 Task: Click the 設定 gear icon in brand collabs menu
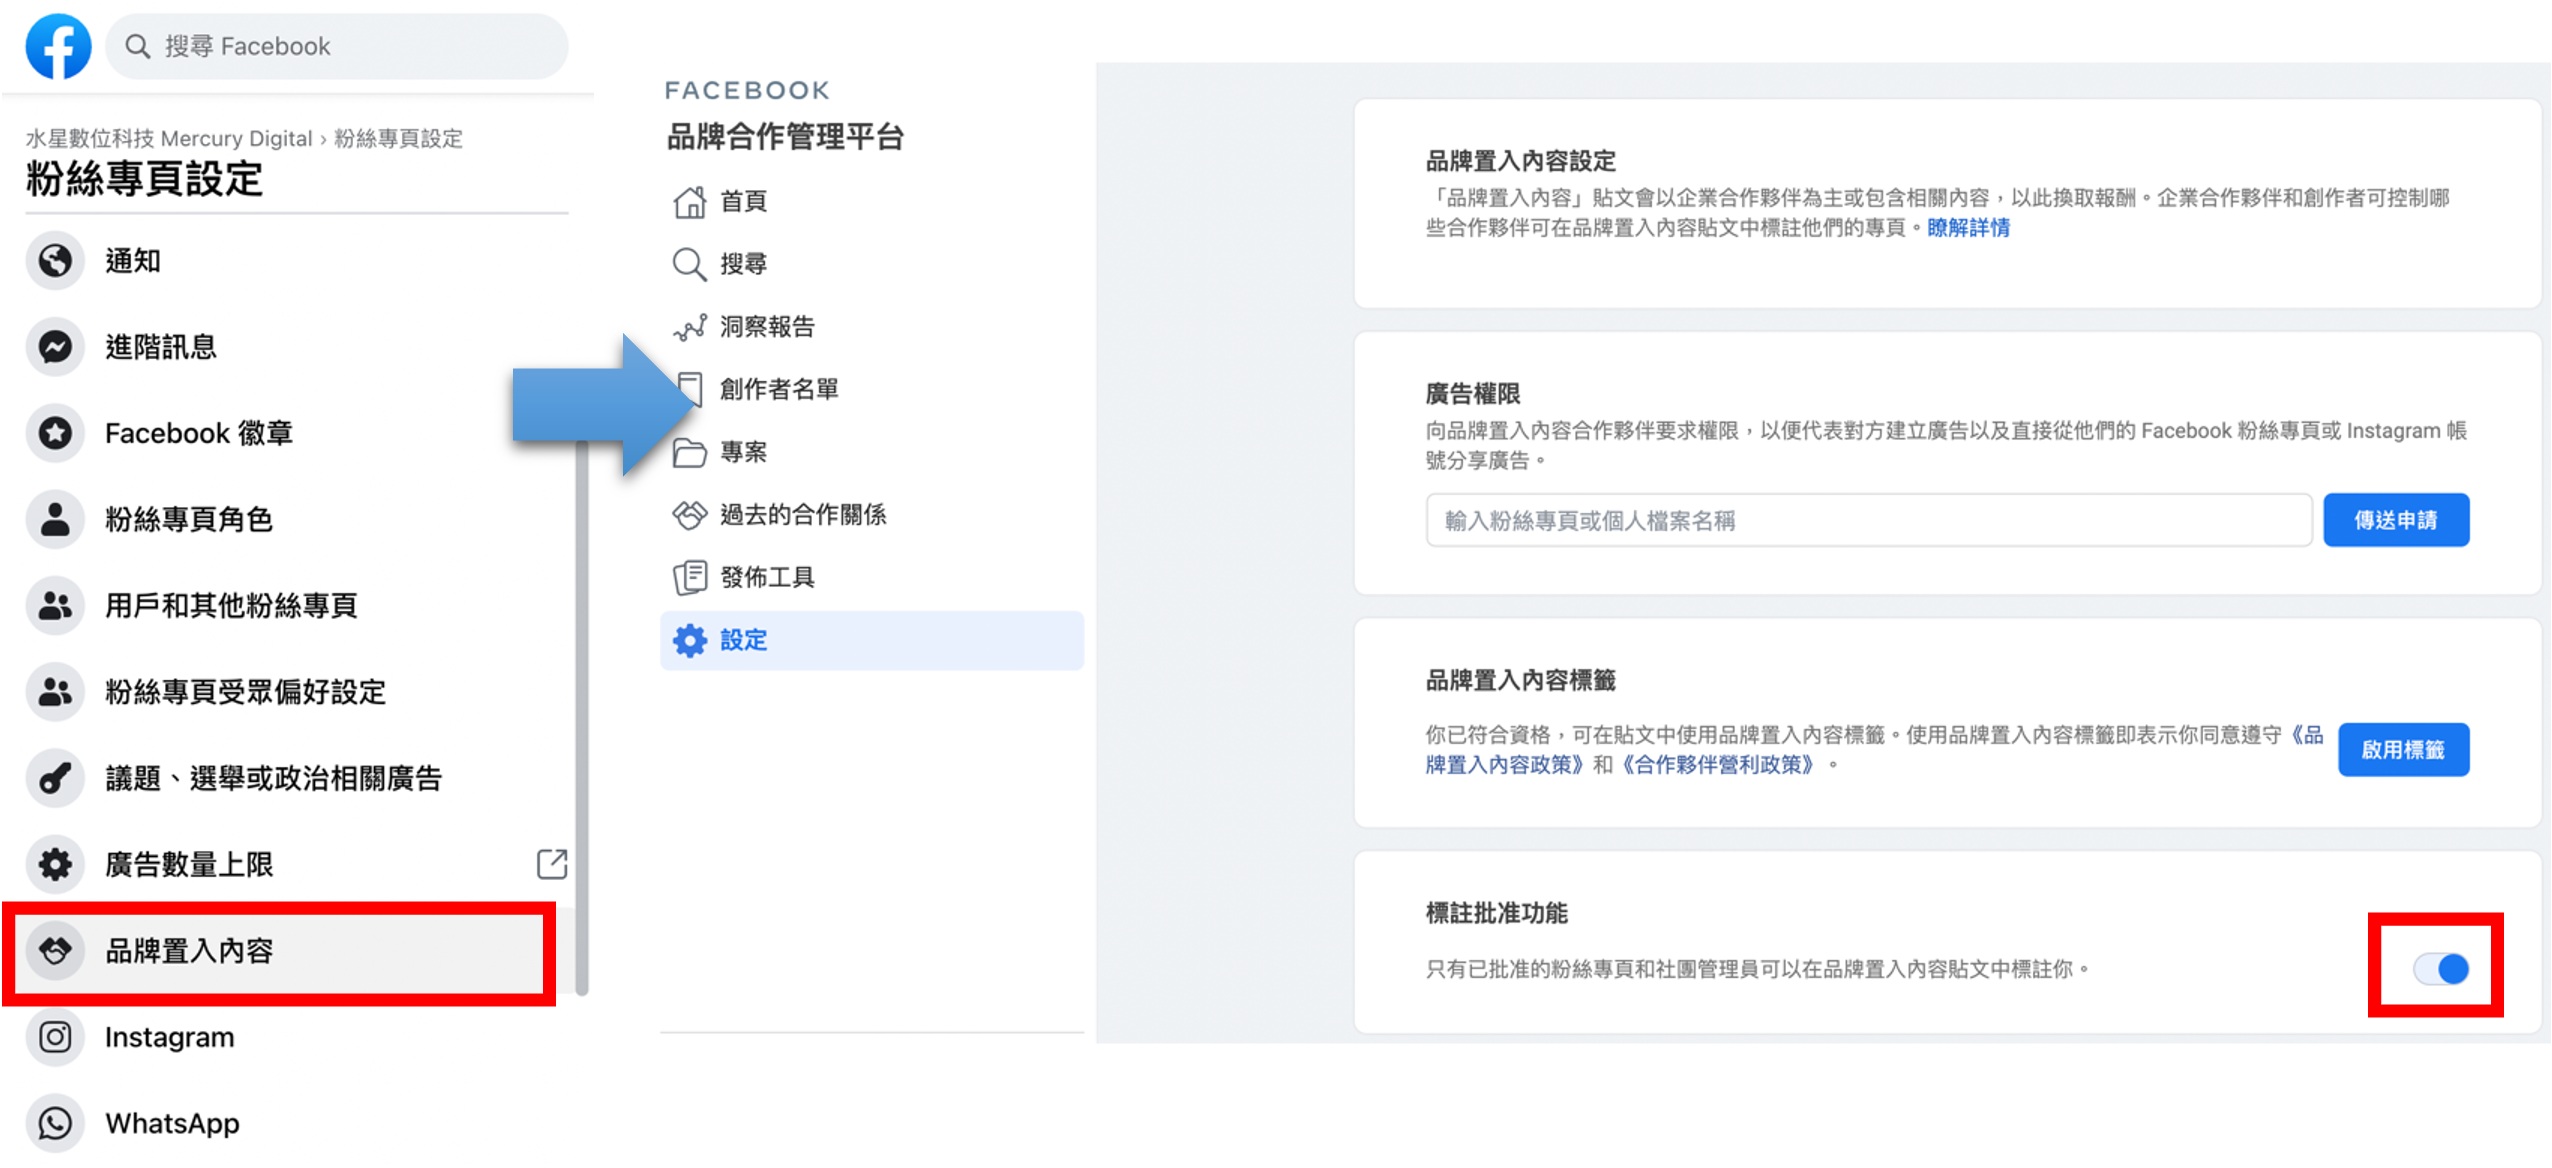click(x=689, y=639)
